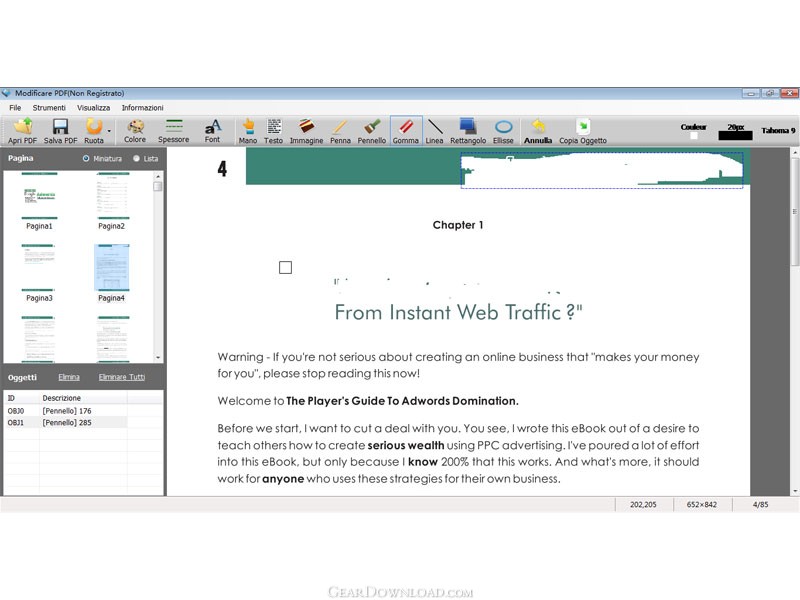Undo last action with Annulla

pos(538,131)
